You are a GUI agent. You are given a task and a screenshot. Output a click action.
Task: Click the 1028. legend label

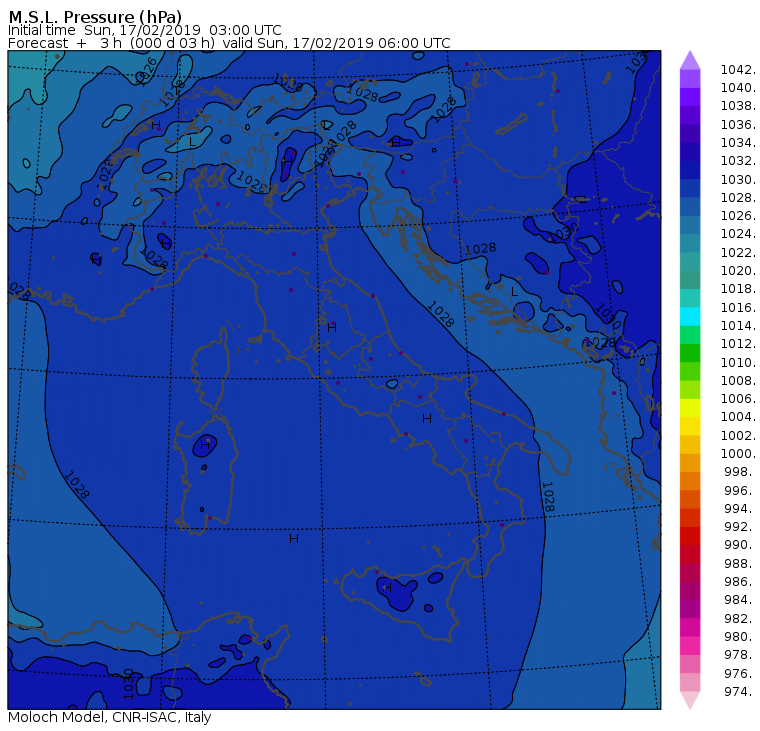738,198
